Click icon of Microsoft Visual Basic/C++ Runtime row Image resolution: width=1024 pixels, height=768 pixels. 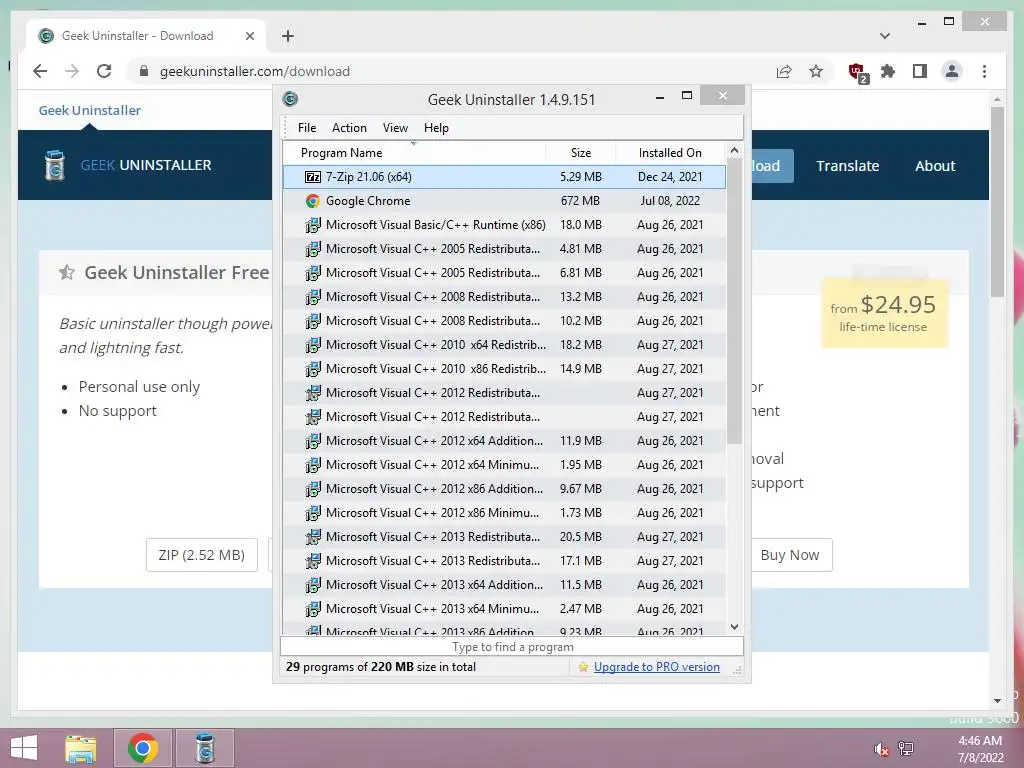313,225
